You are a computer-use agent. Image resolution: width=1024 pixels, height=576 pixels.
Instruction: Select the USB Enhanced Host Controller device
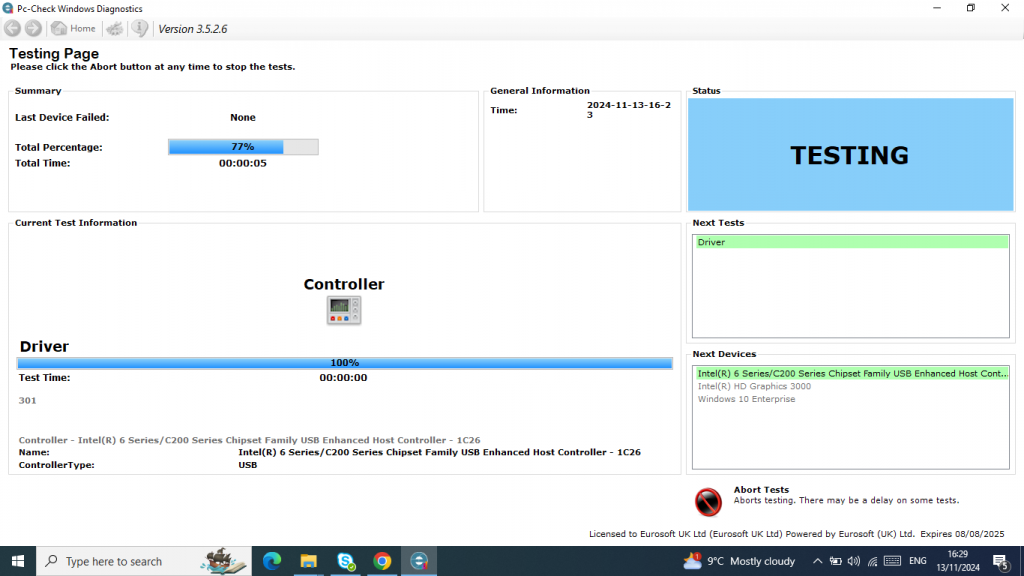point(852,373)
